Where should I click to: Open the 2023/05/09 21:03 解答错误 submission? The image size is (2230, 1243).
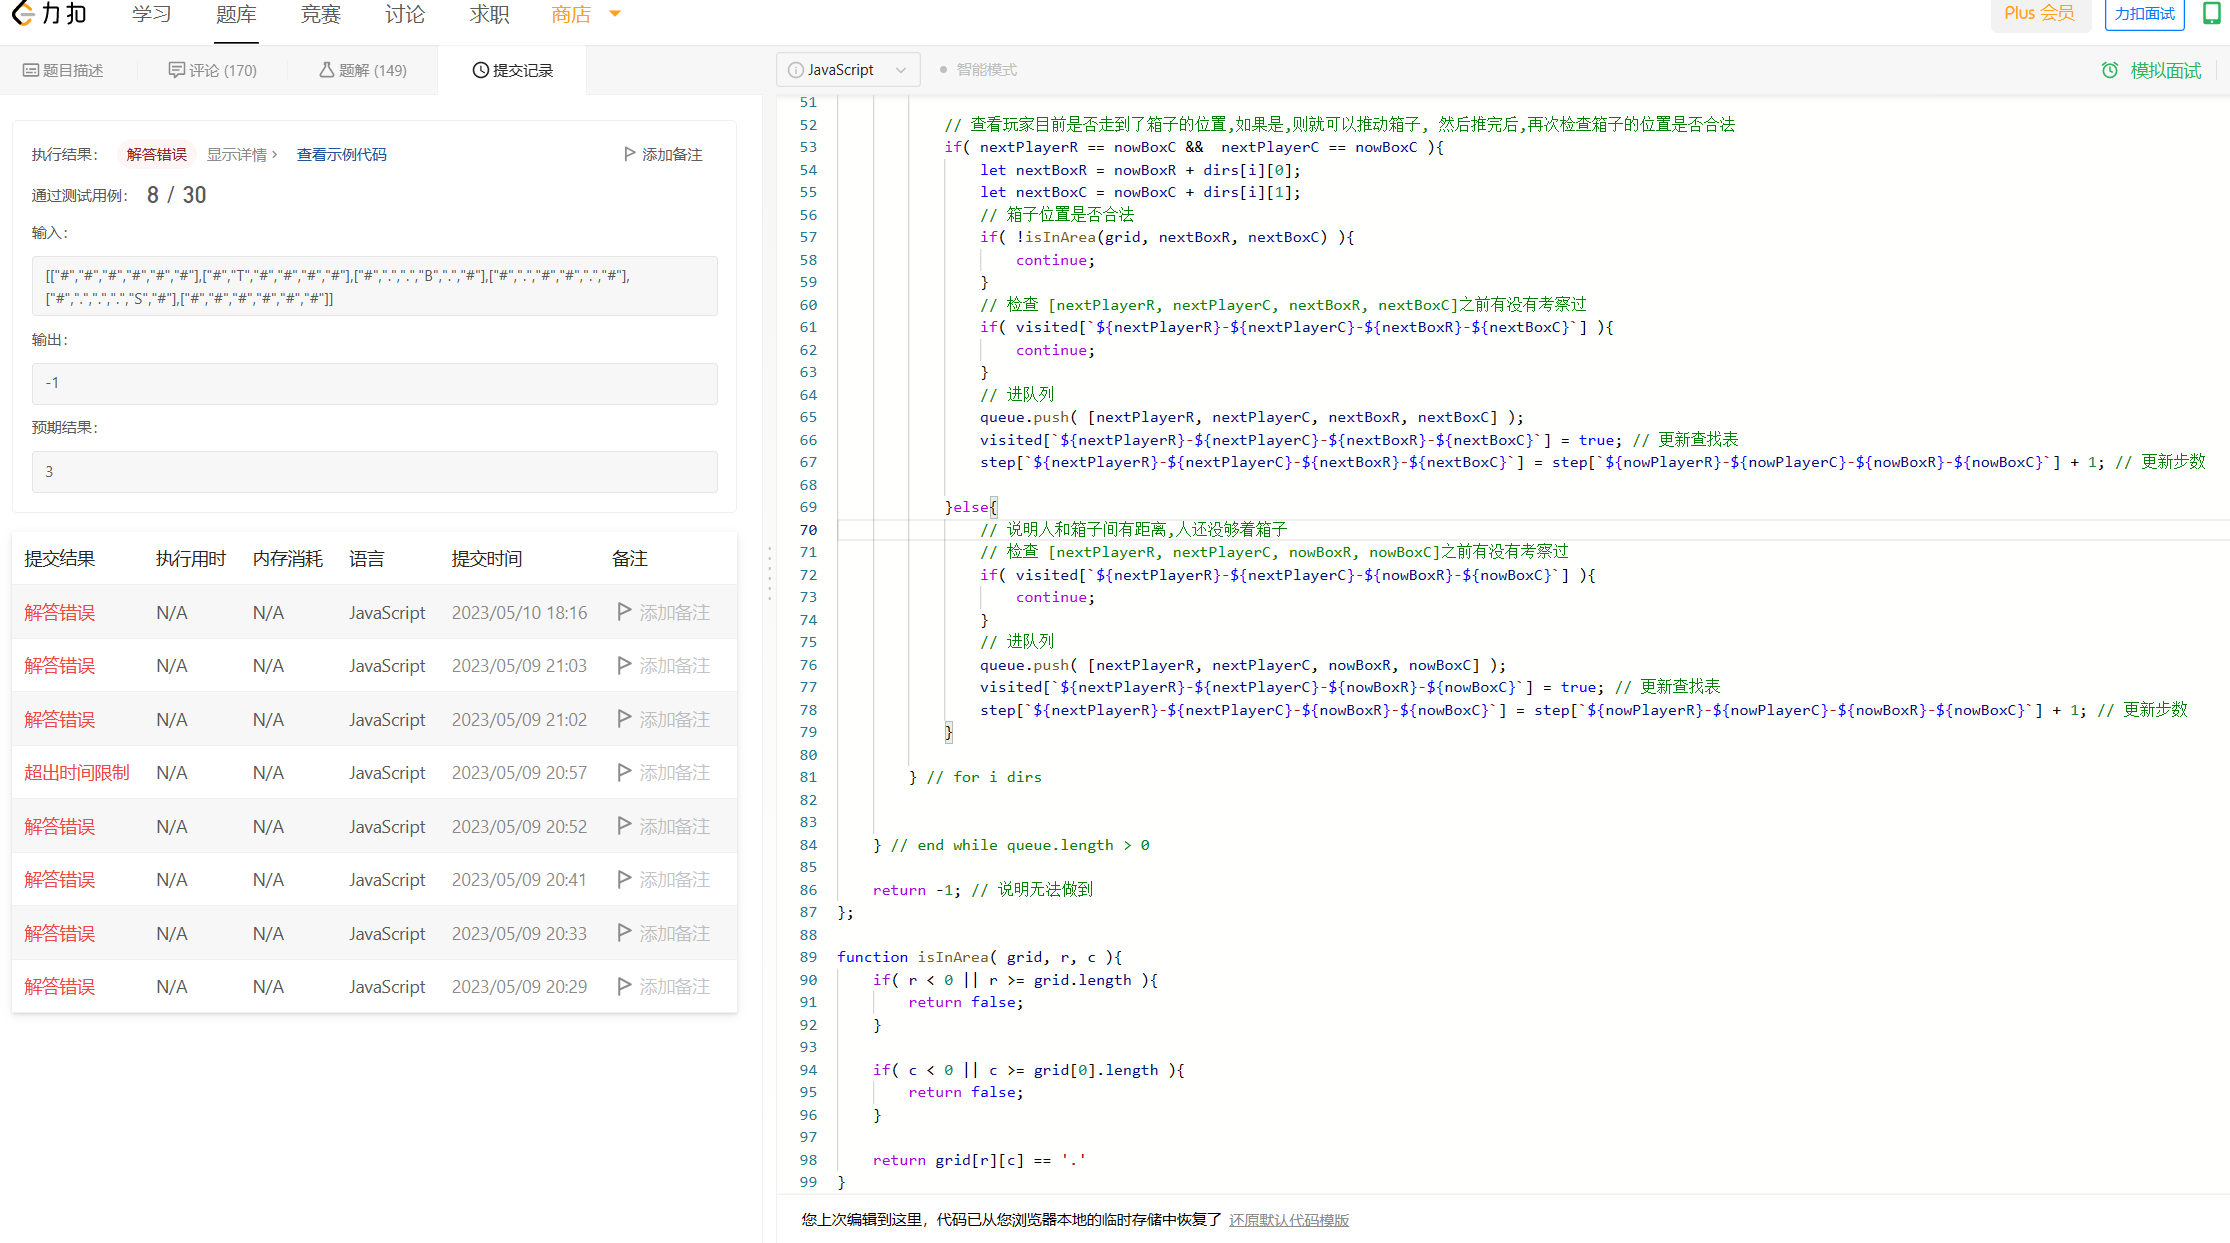60,666
